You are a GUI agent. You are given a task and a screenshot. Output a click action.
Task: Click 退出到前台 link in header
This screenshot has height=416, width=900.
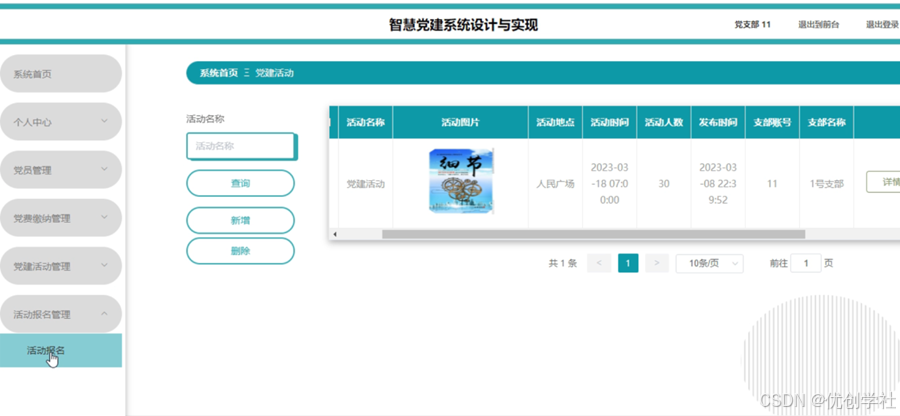click(x=818, y=25)
